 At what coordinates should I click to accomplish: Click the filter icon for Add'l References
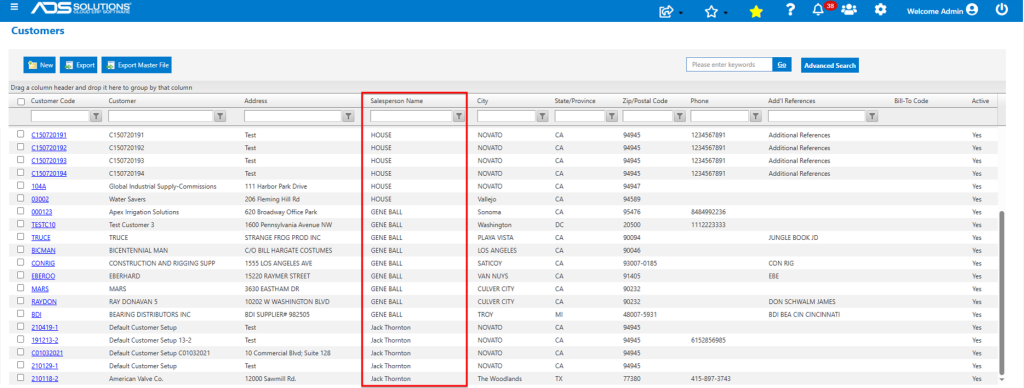pos(872,116)
